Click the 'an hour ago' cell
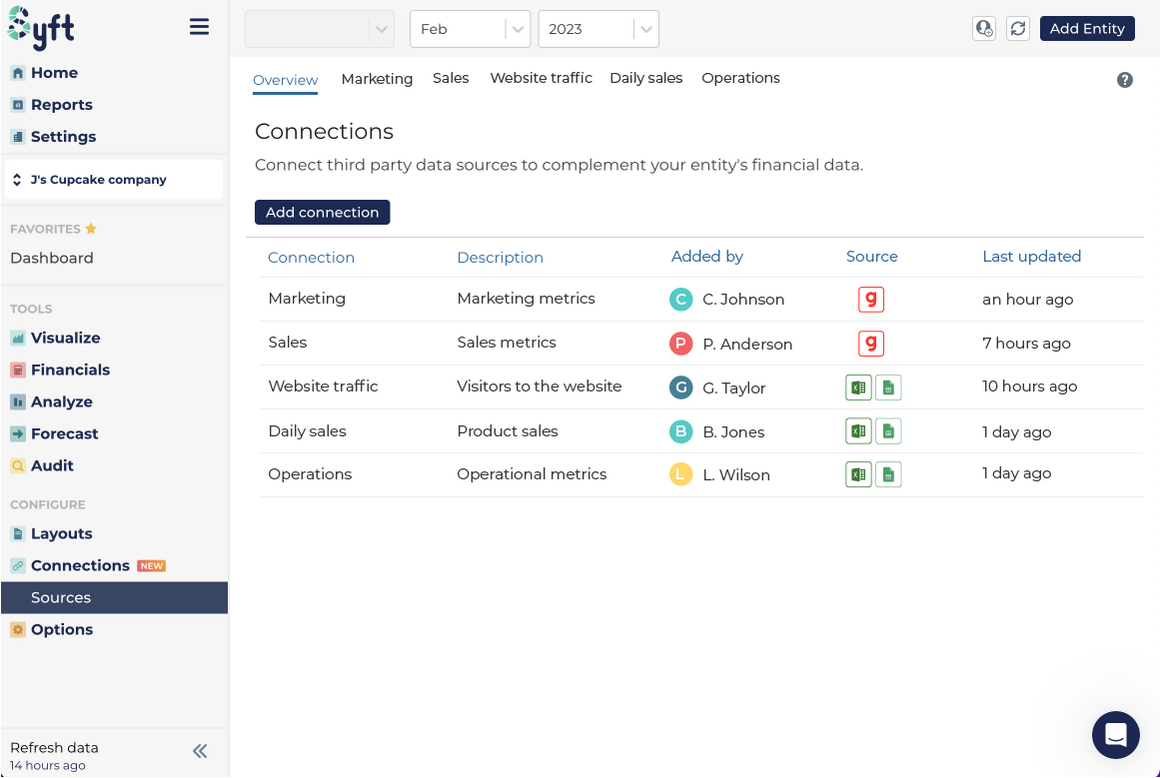This screenshot has width=1160, height=778. point(1028,300)
